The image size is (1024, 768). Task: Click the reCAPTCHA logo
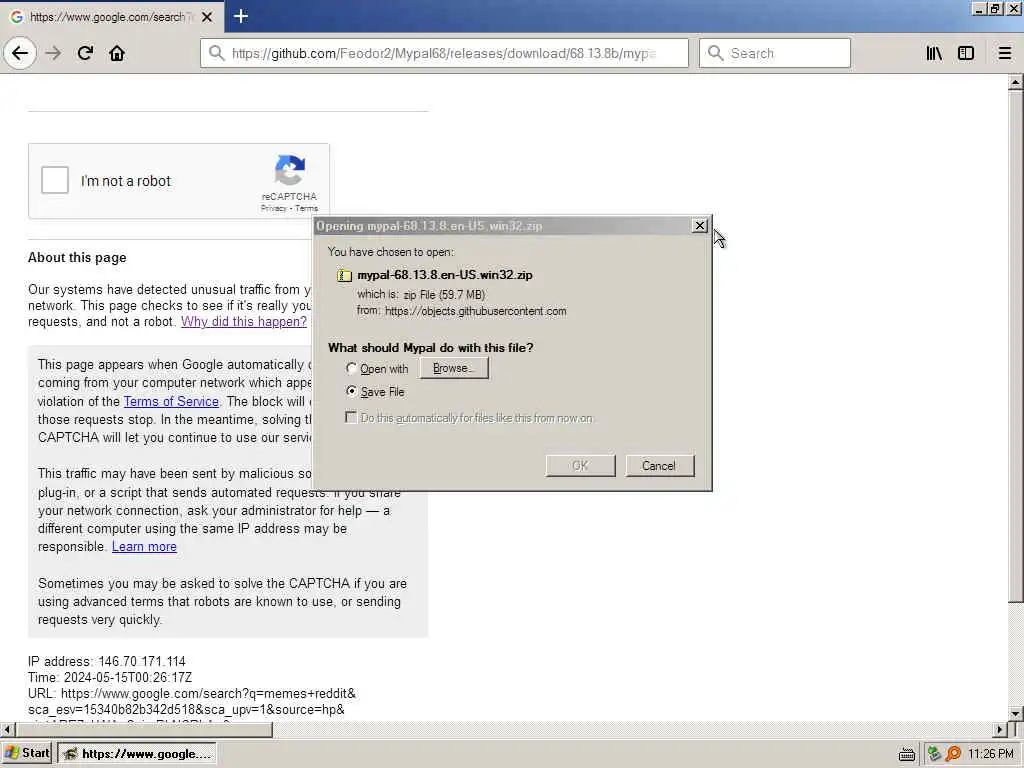[289, 170]
